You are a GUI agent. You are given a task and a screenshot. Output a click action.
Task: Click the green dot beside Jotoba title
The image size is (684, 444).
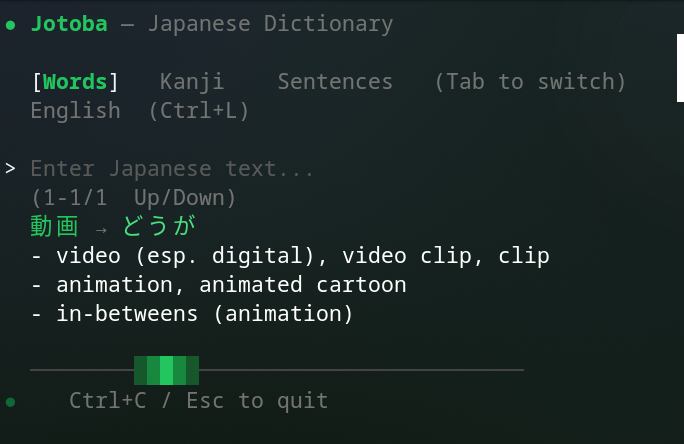pyautogui.click(x=11, y=25)
